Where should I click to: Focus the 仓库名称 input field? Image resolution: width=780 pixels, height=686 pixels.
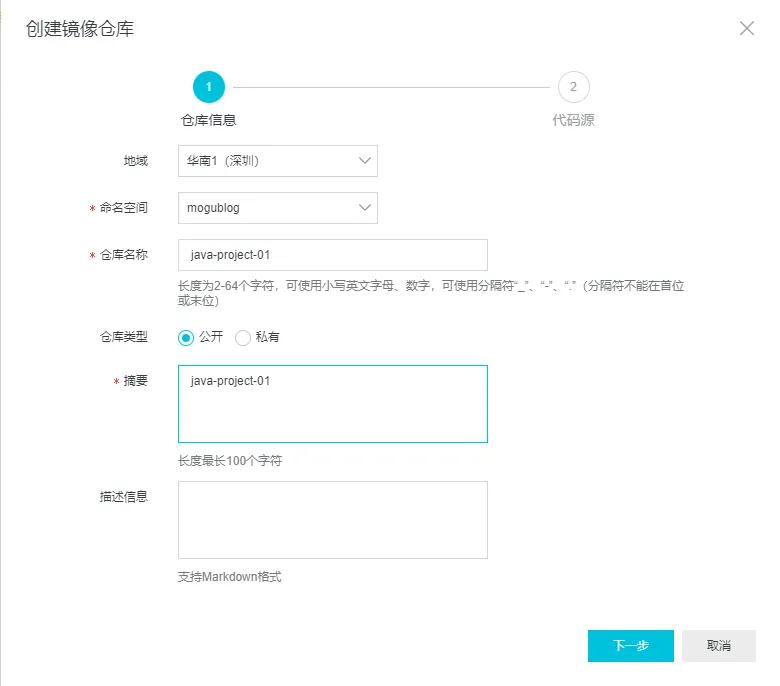[332, 255]
